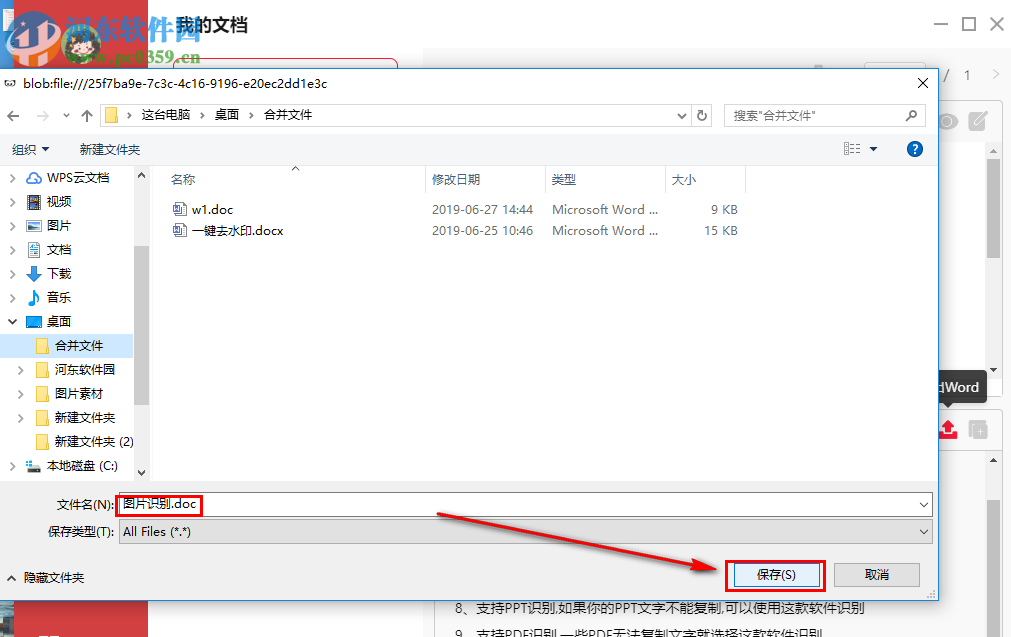This screenshot has height=637, width=1011.
Task: Open the help question mark icon
Action: pyautogui.click(x=915, y=148)
